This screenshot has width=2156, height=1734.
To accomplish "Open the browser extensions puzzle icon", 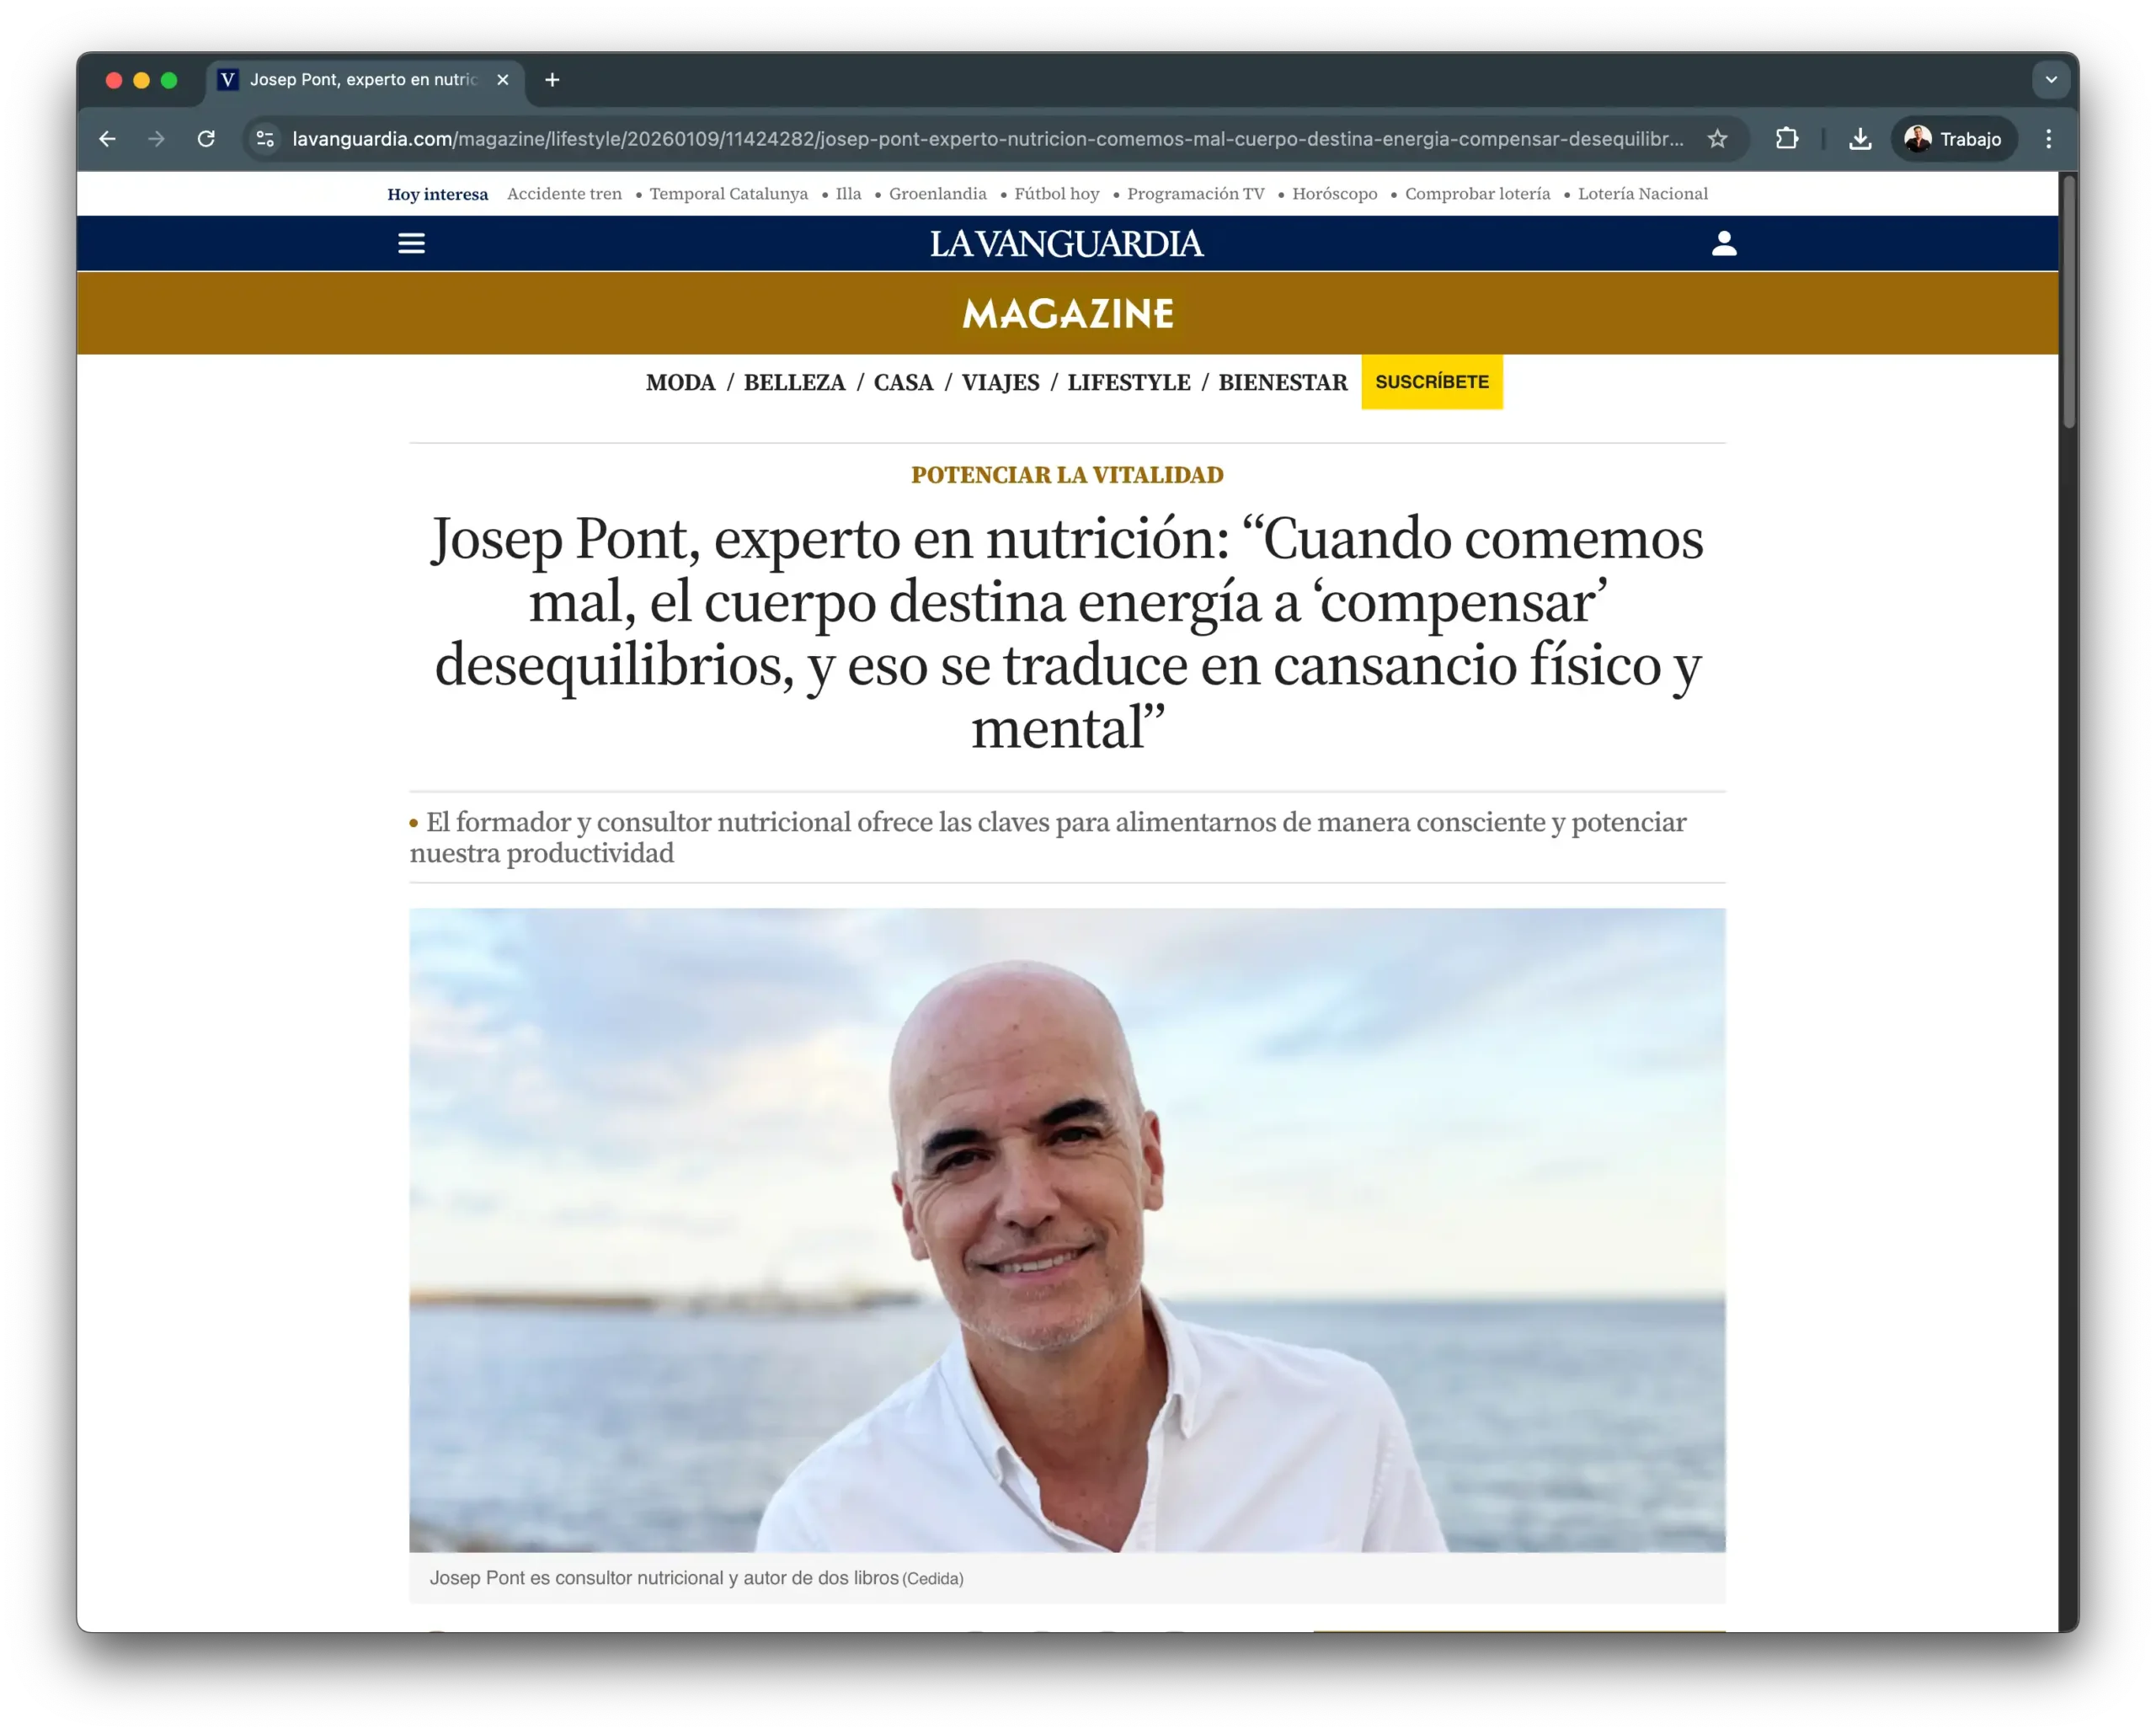I will [1786, 139].
